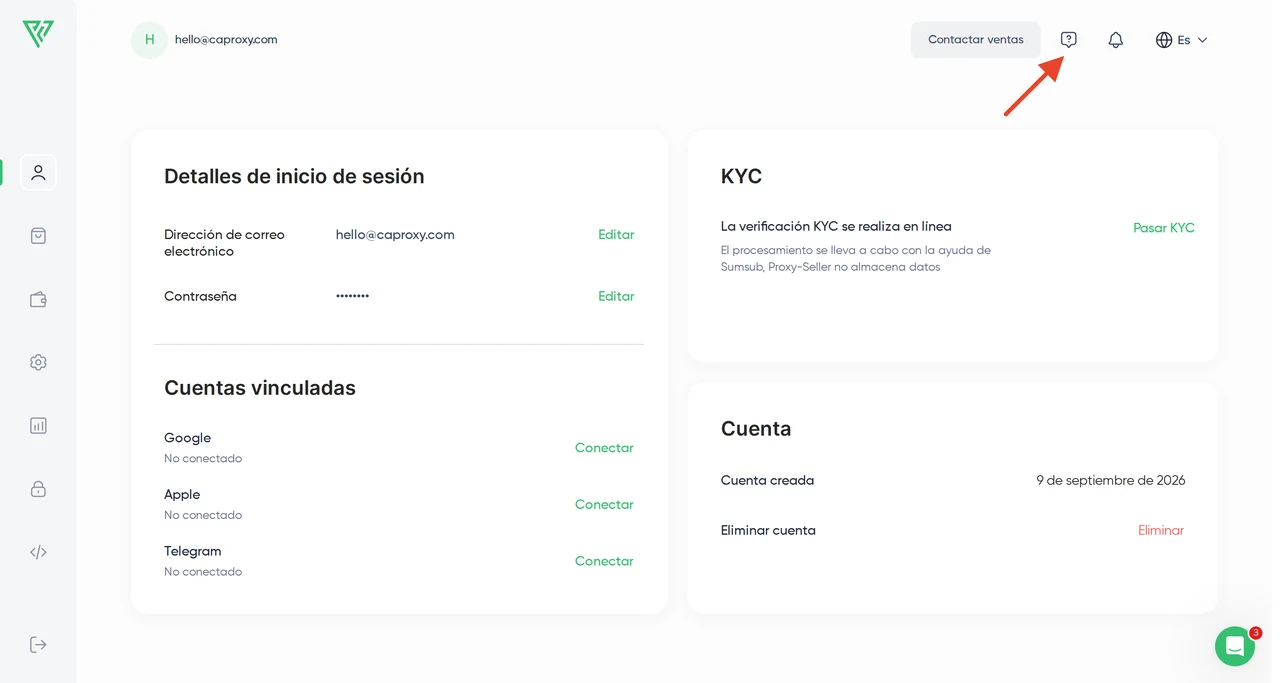Open the shopping bag orders icon
Image resolution: width=1280 pixels, height=683 pixels.
(x=38, y=236)
